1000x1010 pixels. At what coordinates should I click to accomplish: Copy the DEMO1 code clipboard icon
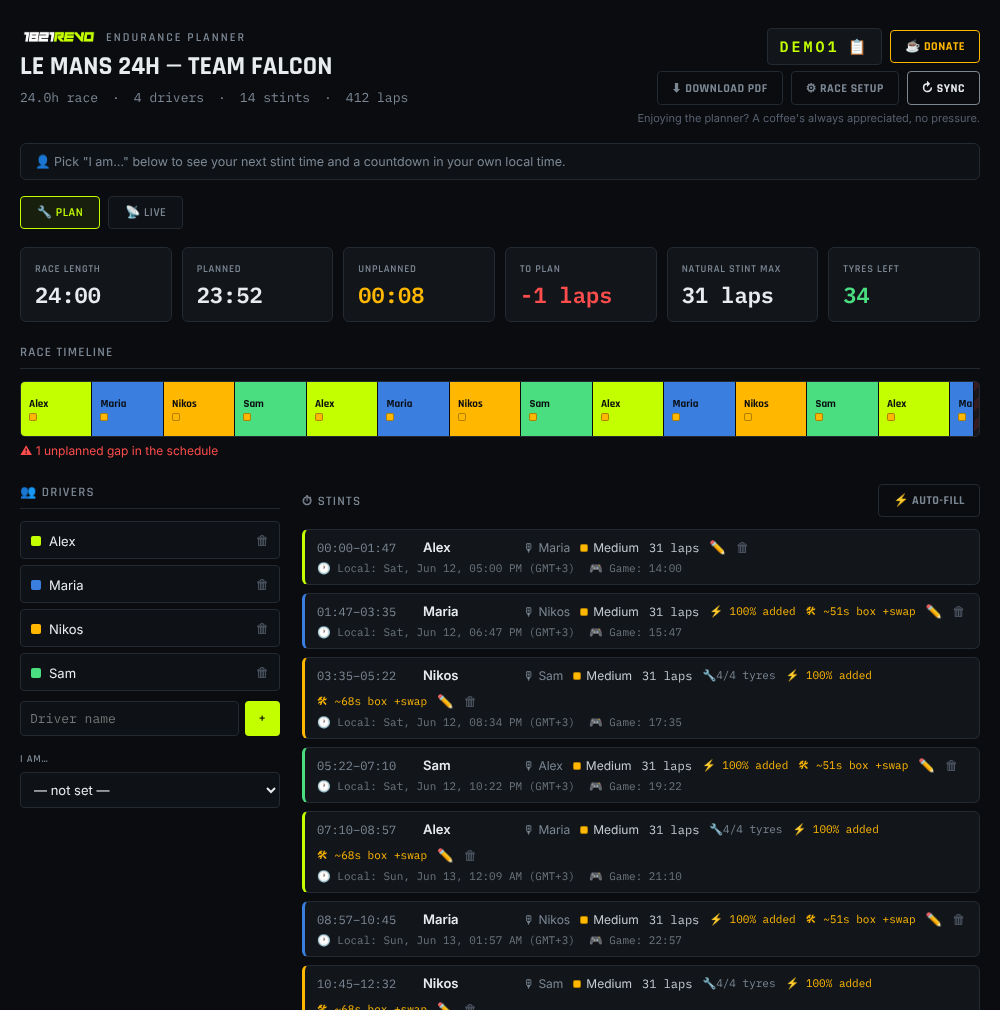[x=856, y=47]
